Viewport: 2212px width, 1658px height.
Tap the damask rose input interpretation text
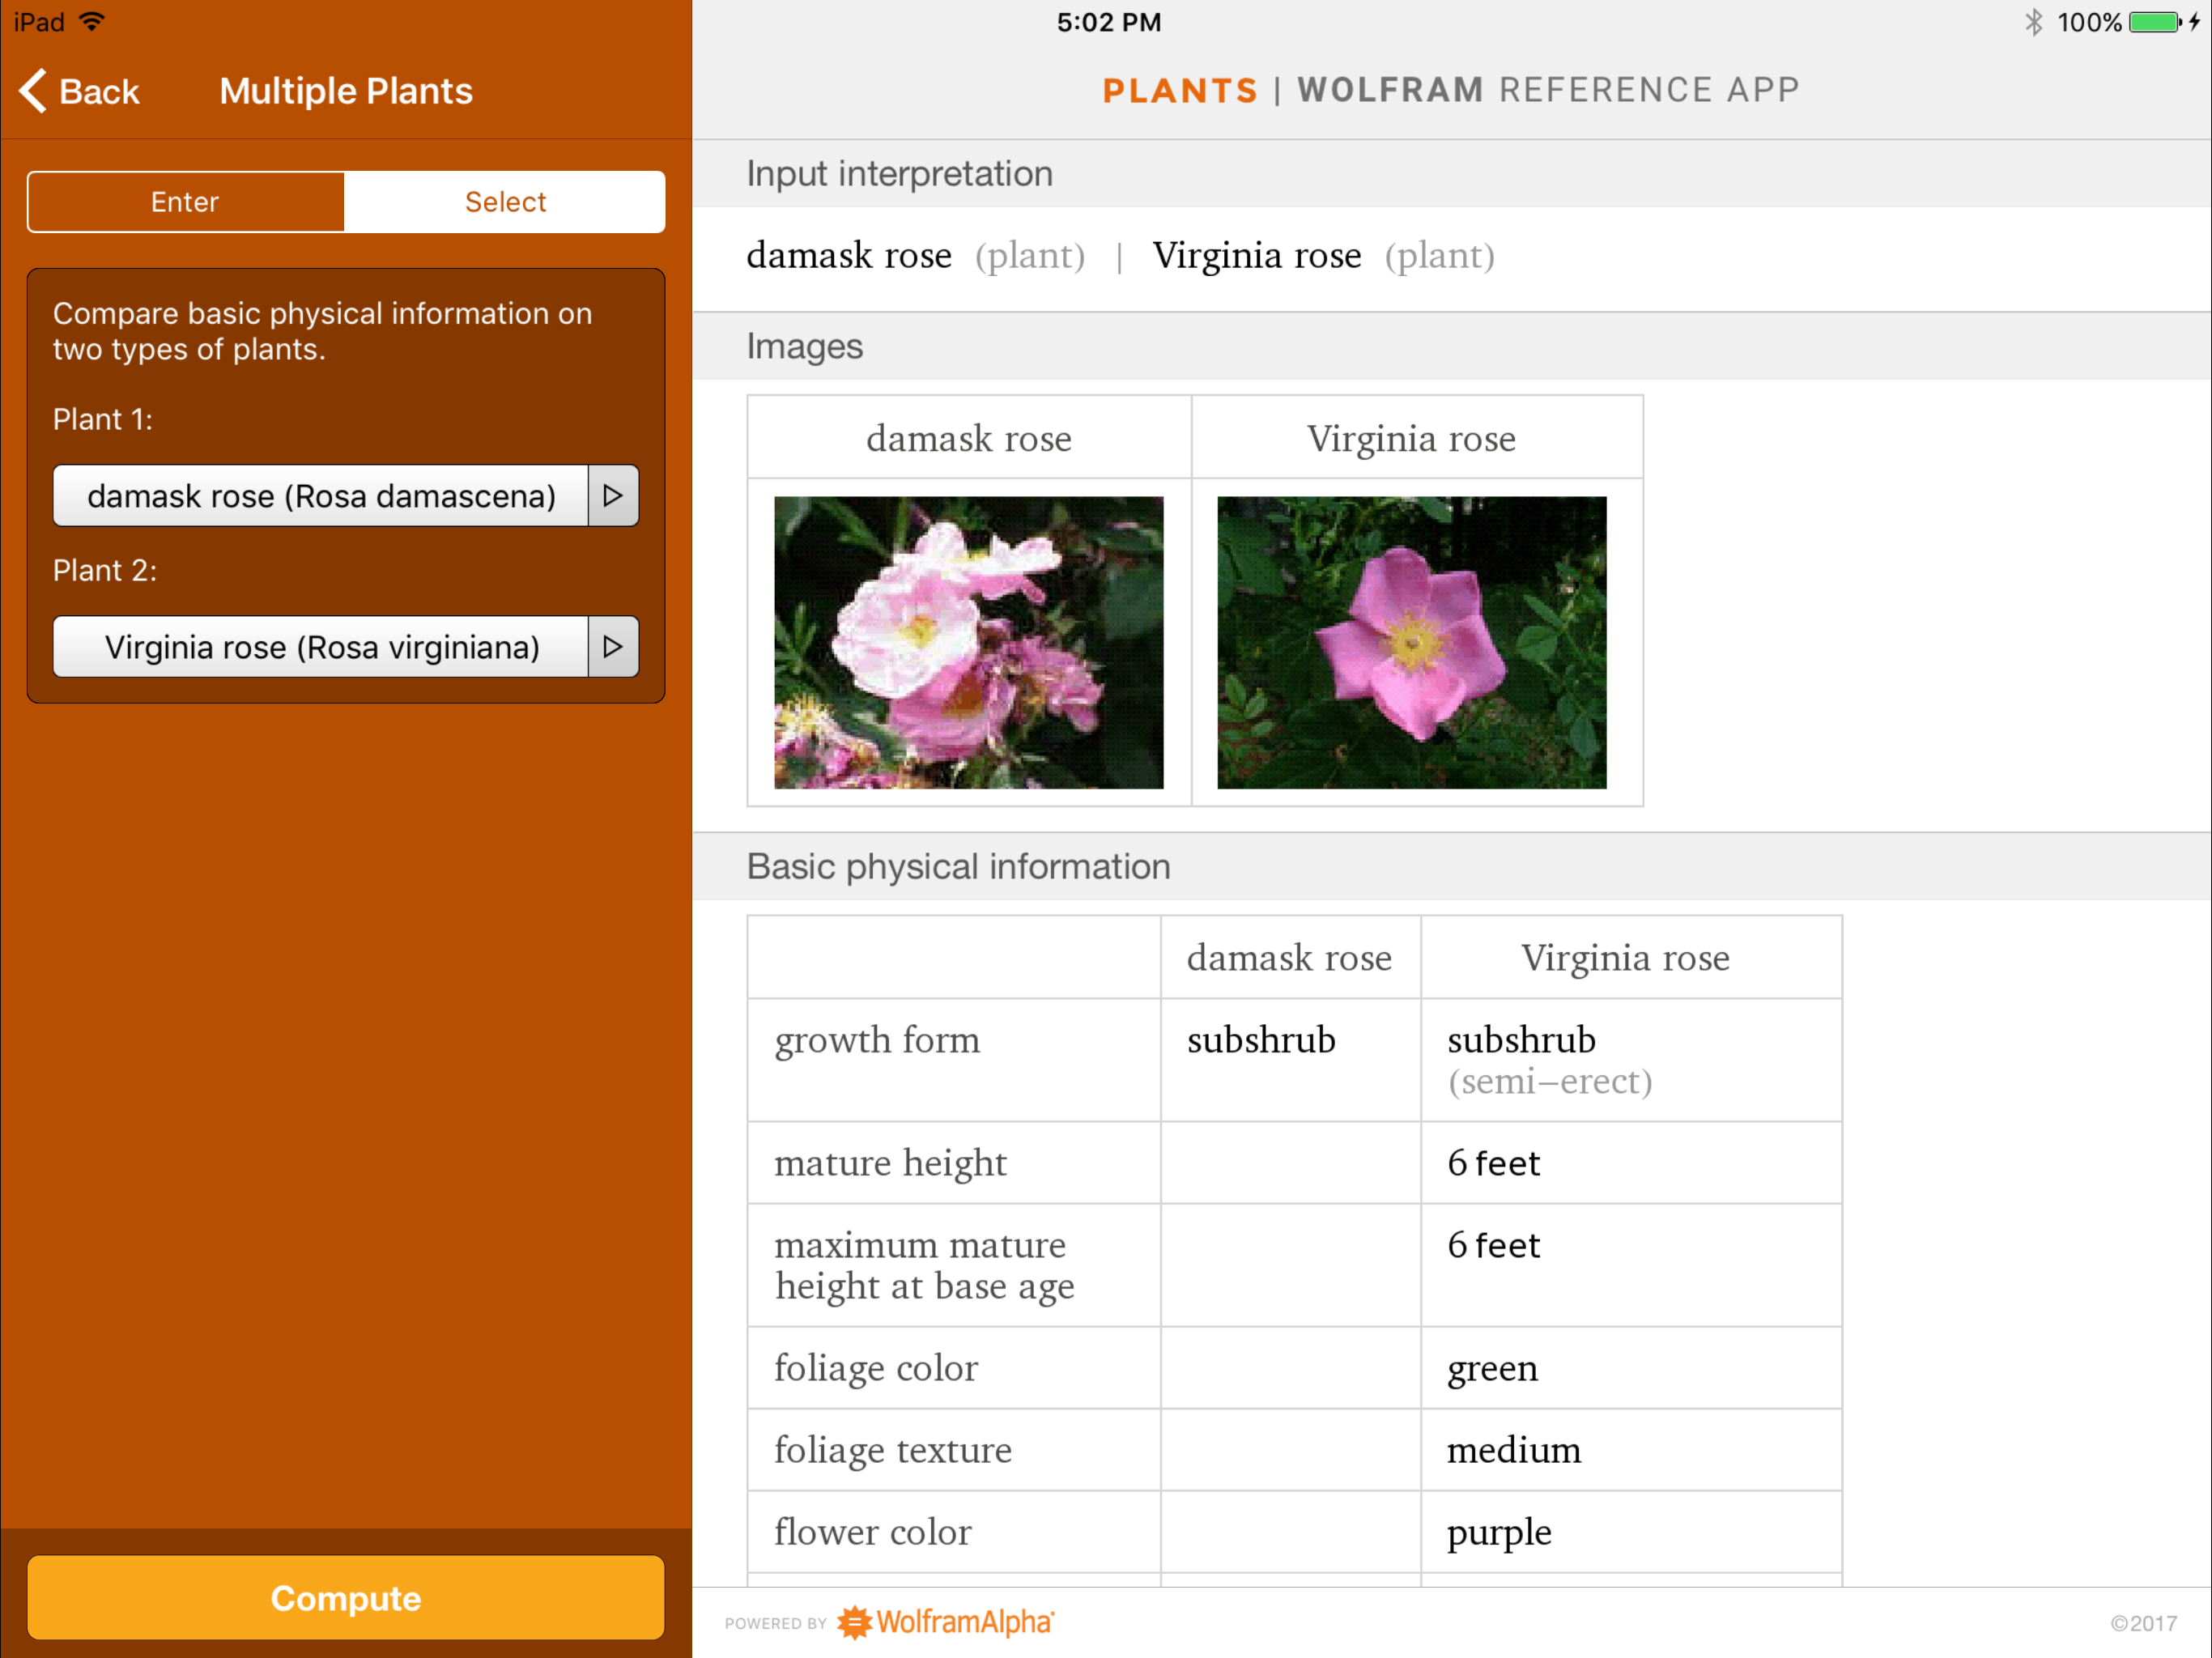click(849, 256)
